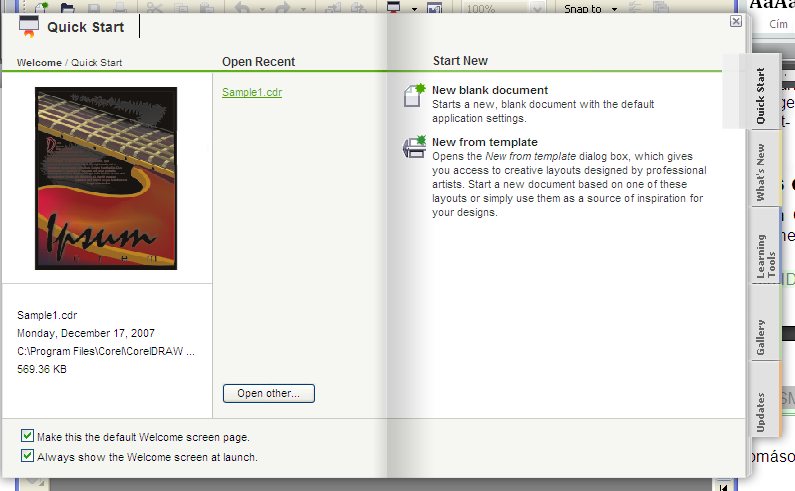Click the Print icon in toolbar

pos(120,8)
